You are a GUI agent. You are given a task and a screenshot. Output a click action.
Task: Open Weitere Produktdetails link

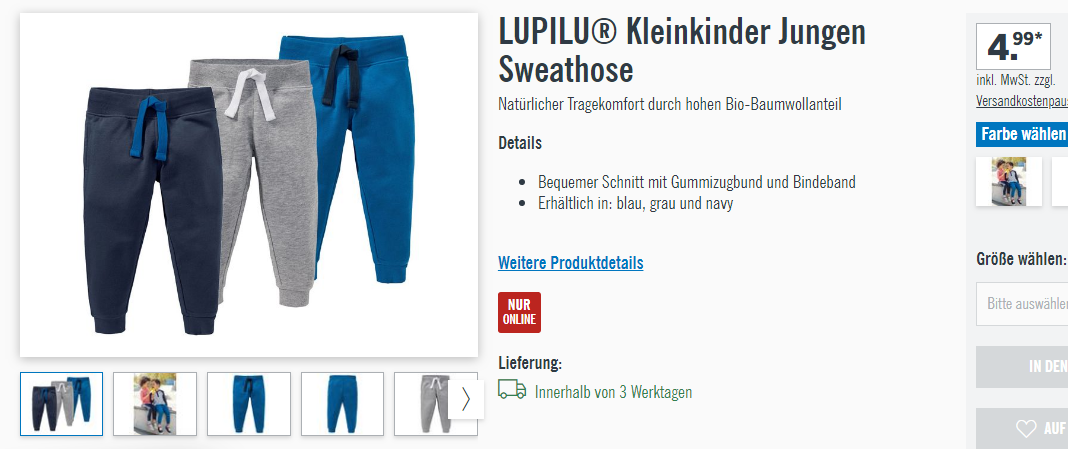click(x=571, y=262)
